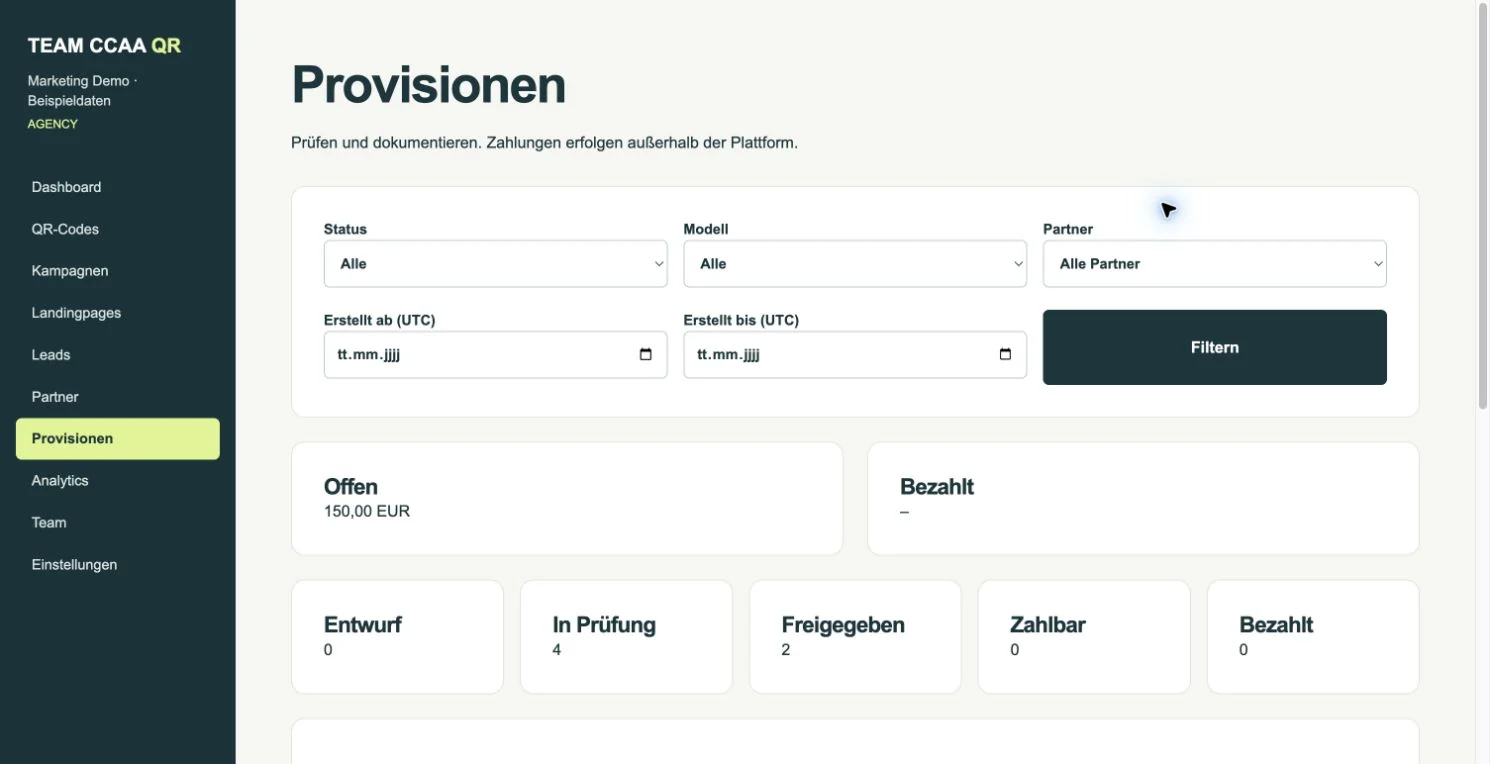Image resolution: width=1490 pixels, height=764 pixels.
Task: Focus the Erstellt bis date input
Action: (855, 355)
